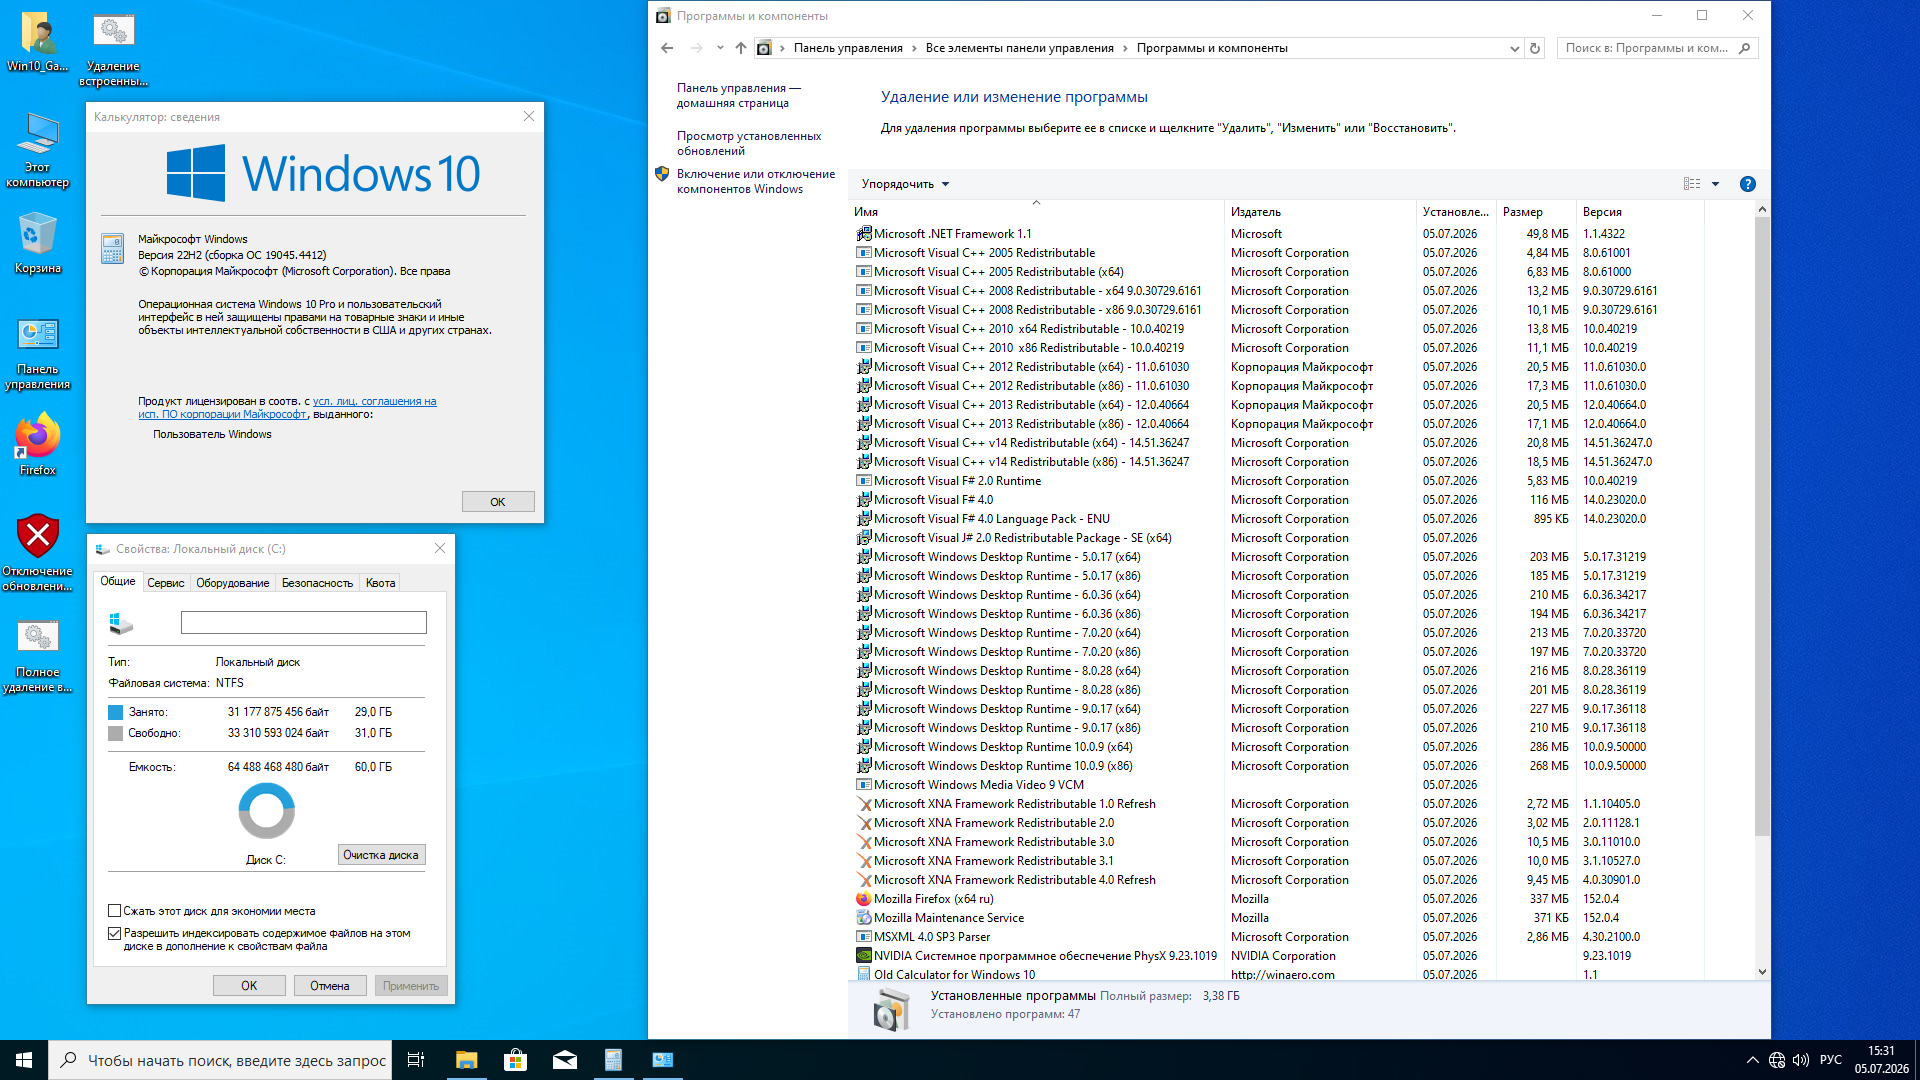Show hidden system tray icons
1920x1080 pixels.
(1752, 1060)
